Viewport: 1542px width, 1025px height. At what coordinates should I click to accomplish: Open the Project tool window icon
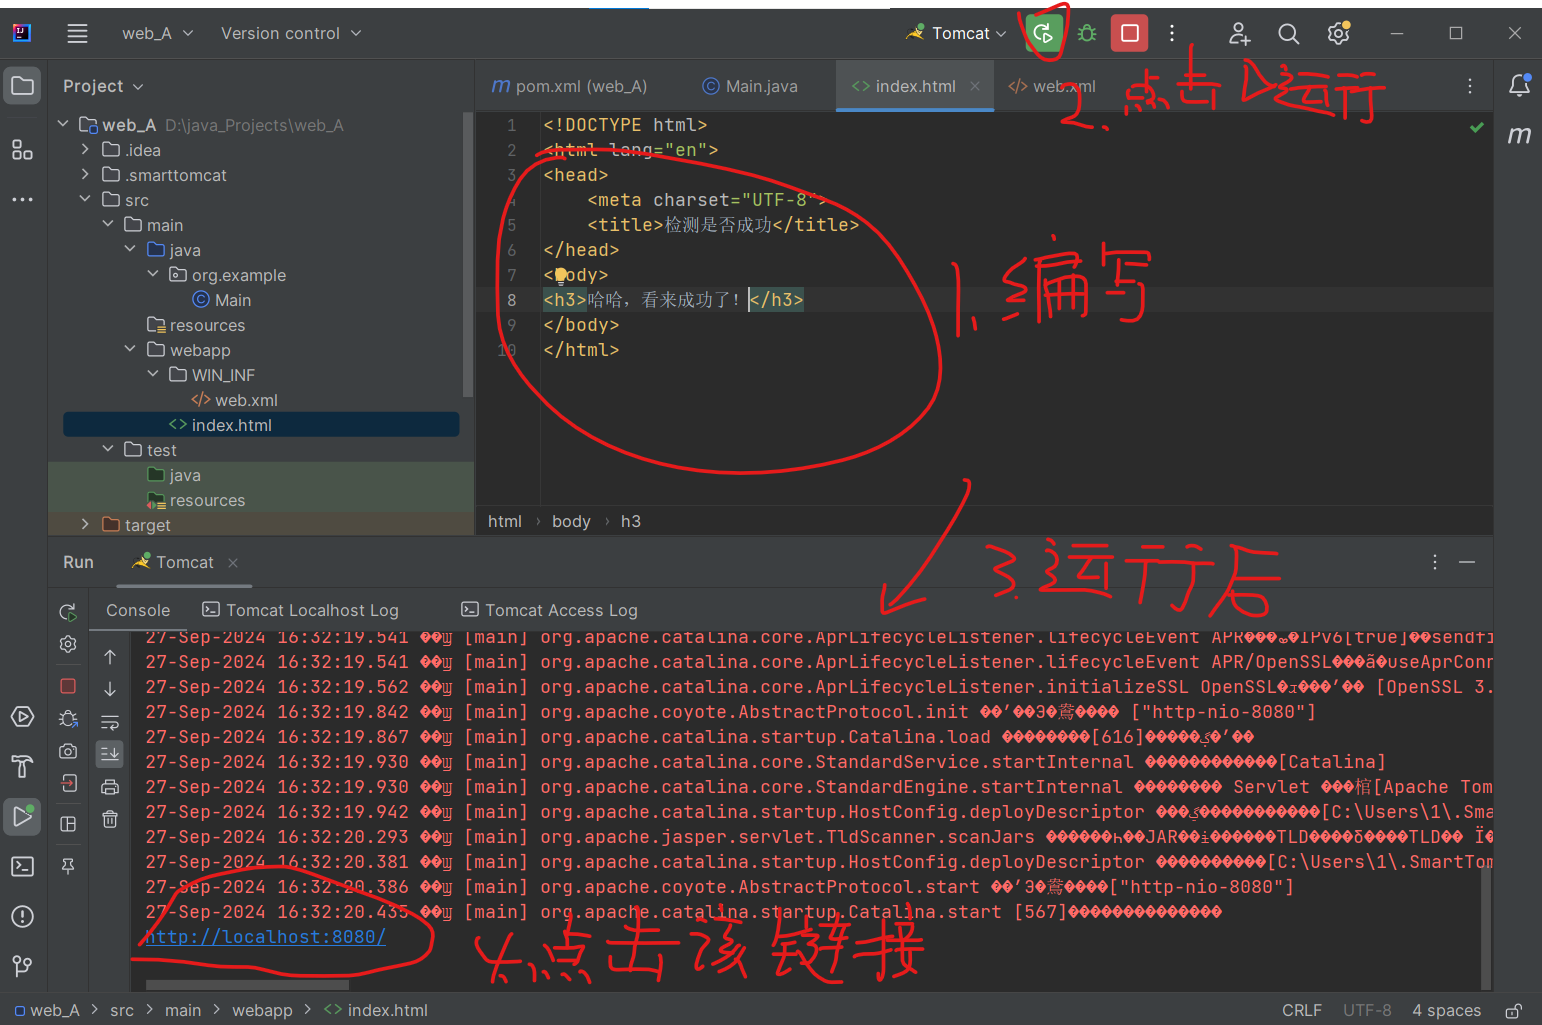(22, 86)
